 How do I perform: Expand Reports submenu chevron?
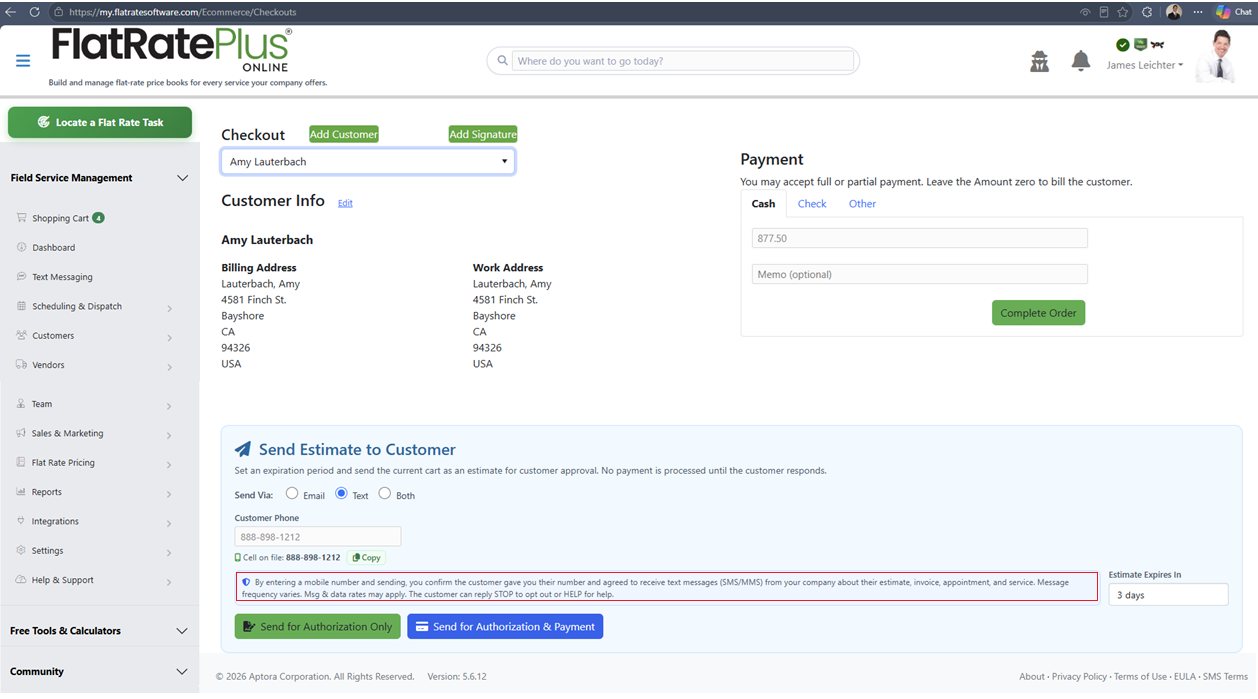coord(169,494)
